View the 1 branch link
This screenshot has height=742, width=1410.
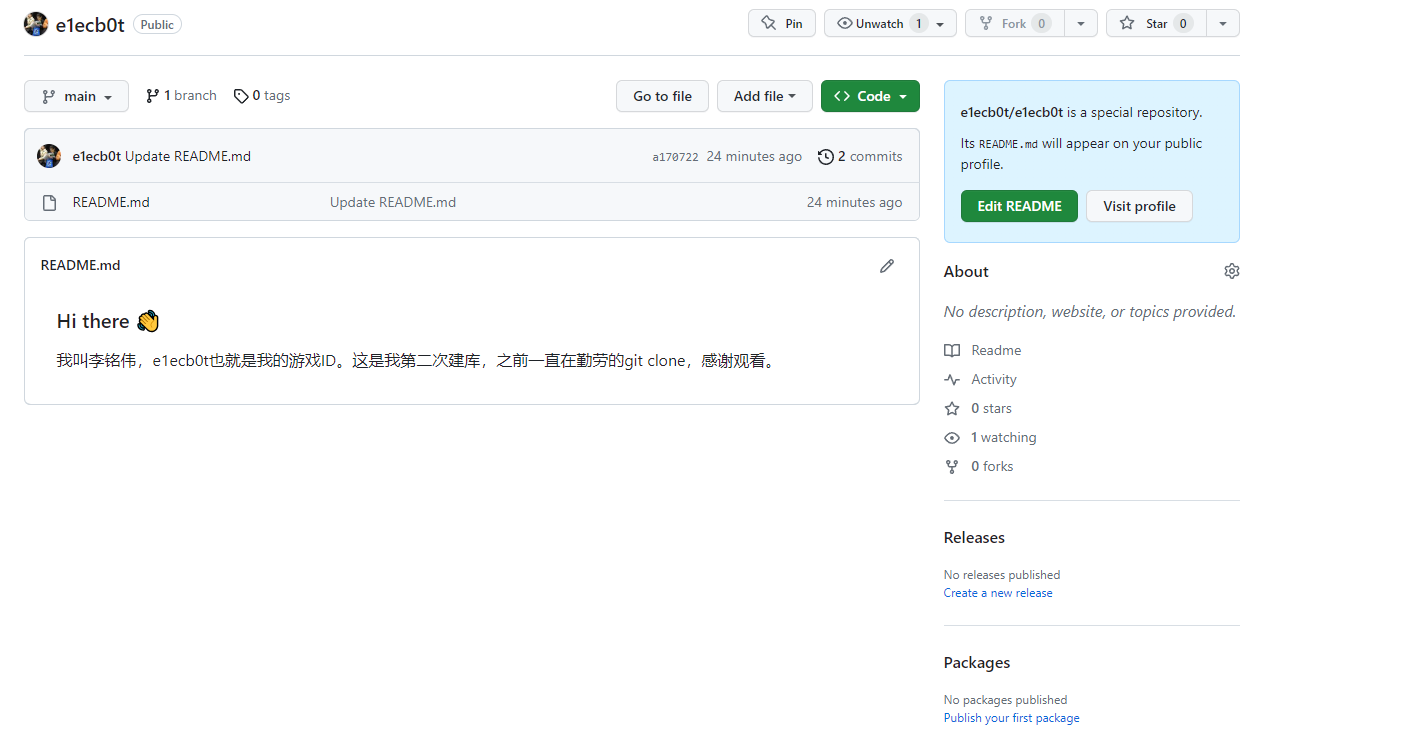pyautogui.click(x=181, y=96)
